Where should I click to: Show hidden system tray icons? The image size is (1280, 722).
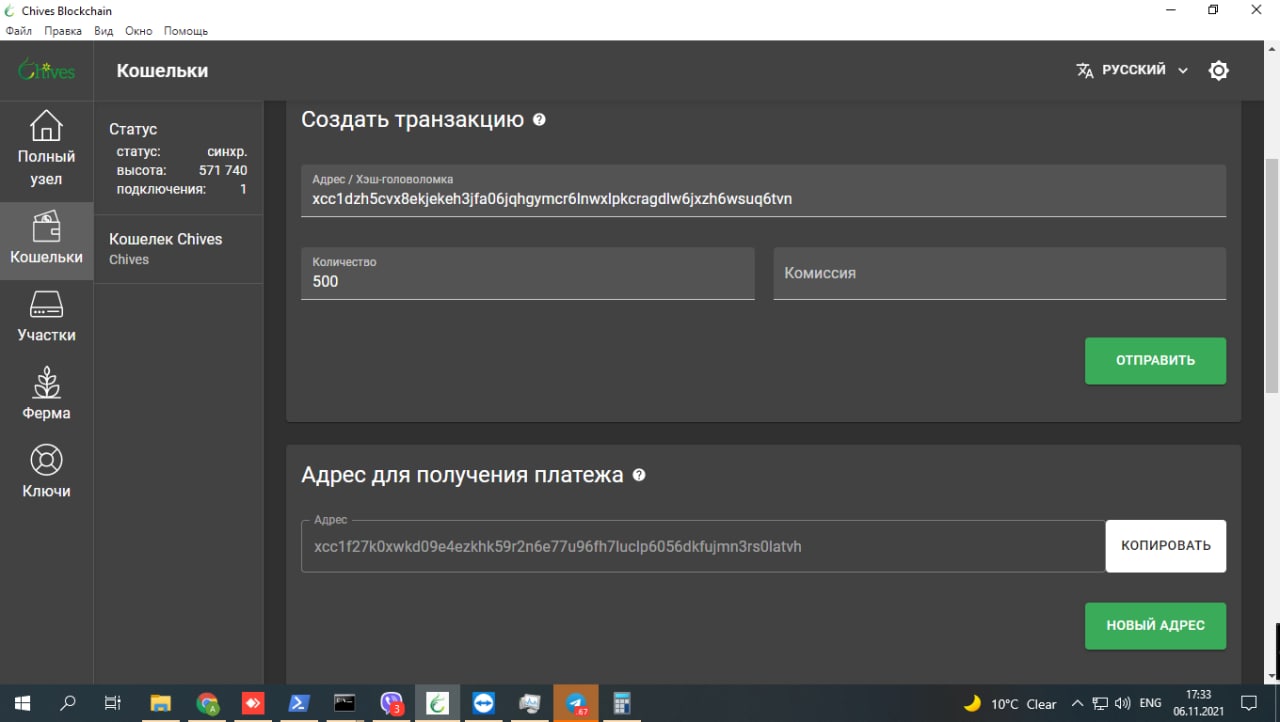[1077, 703]
